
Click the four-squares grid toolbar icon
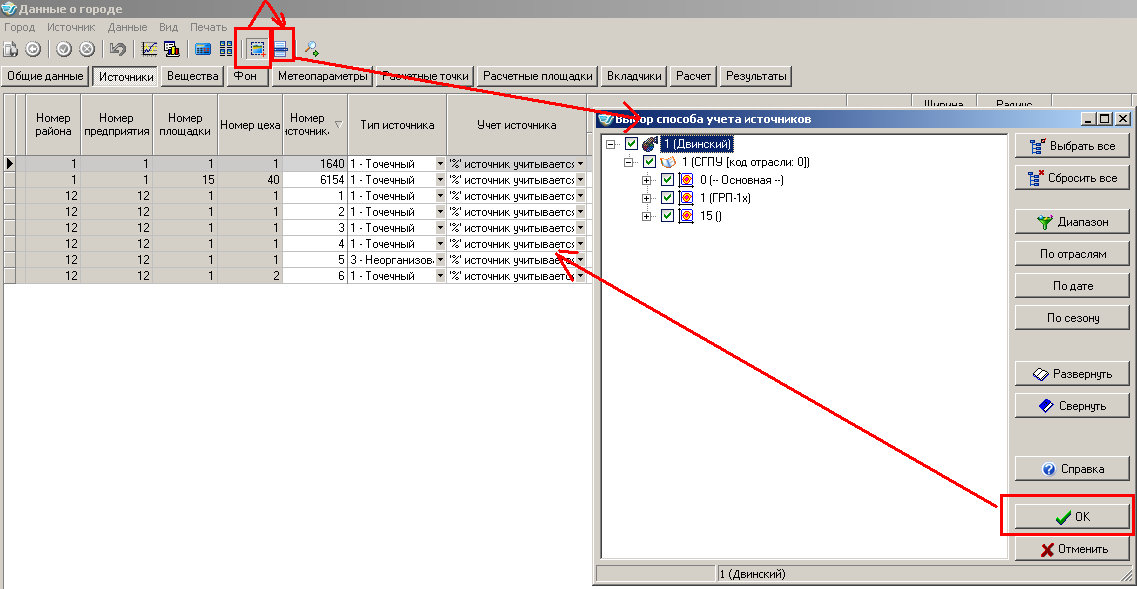pos(227,48)
